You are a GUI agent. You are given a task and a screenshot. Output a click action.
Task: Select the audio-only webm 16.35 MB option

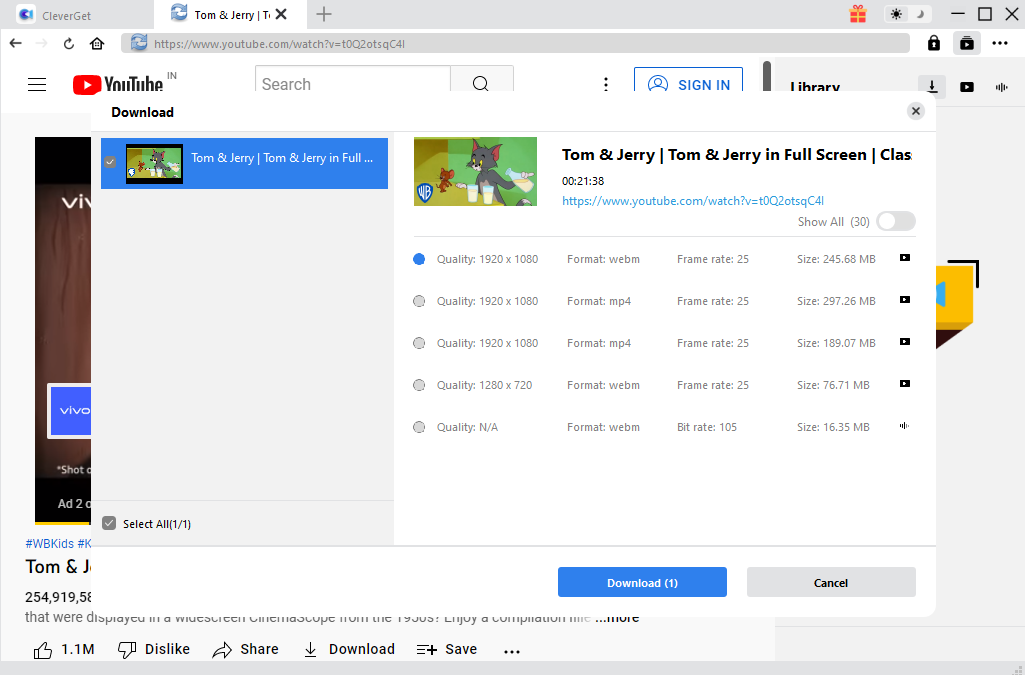(x=419, y=427)
